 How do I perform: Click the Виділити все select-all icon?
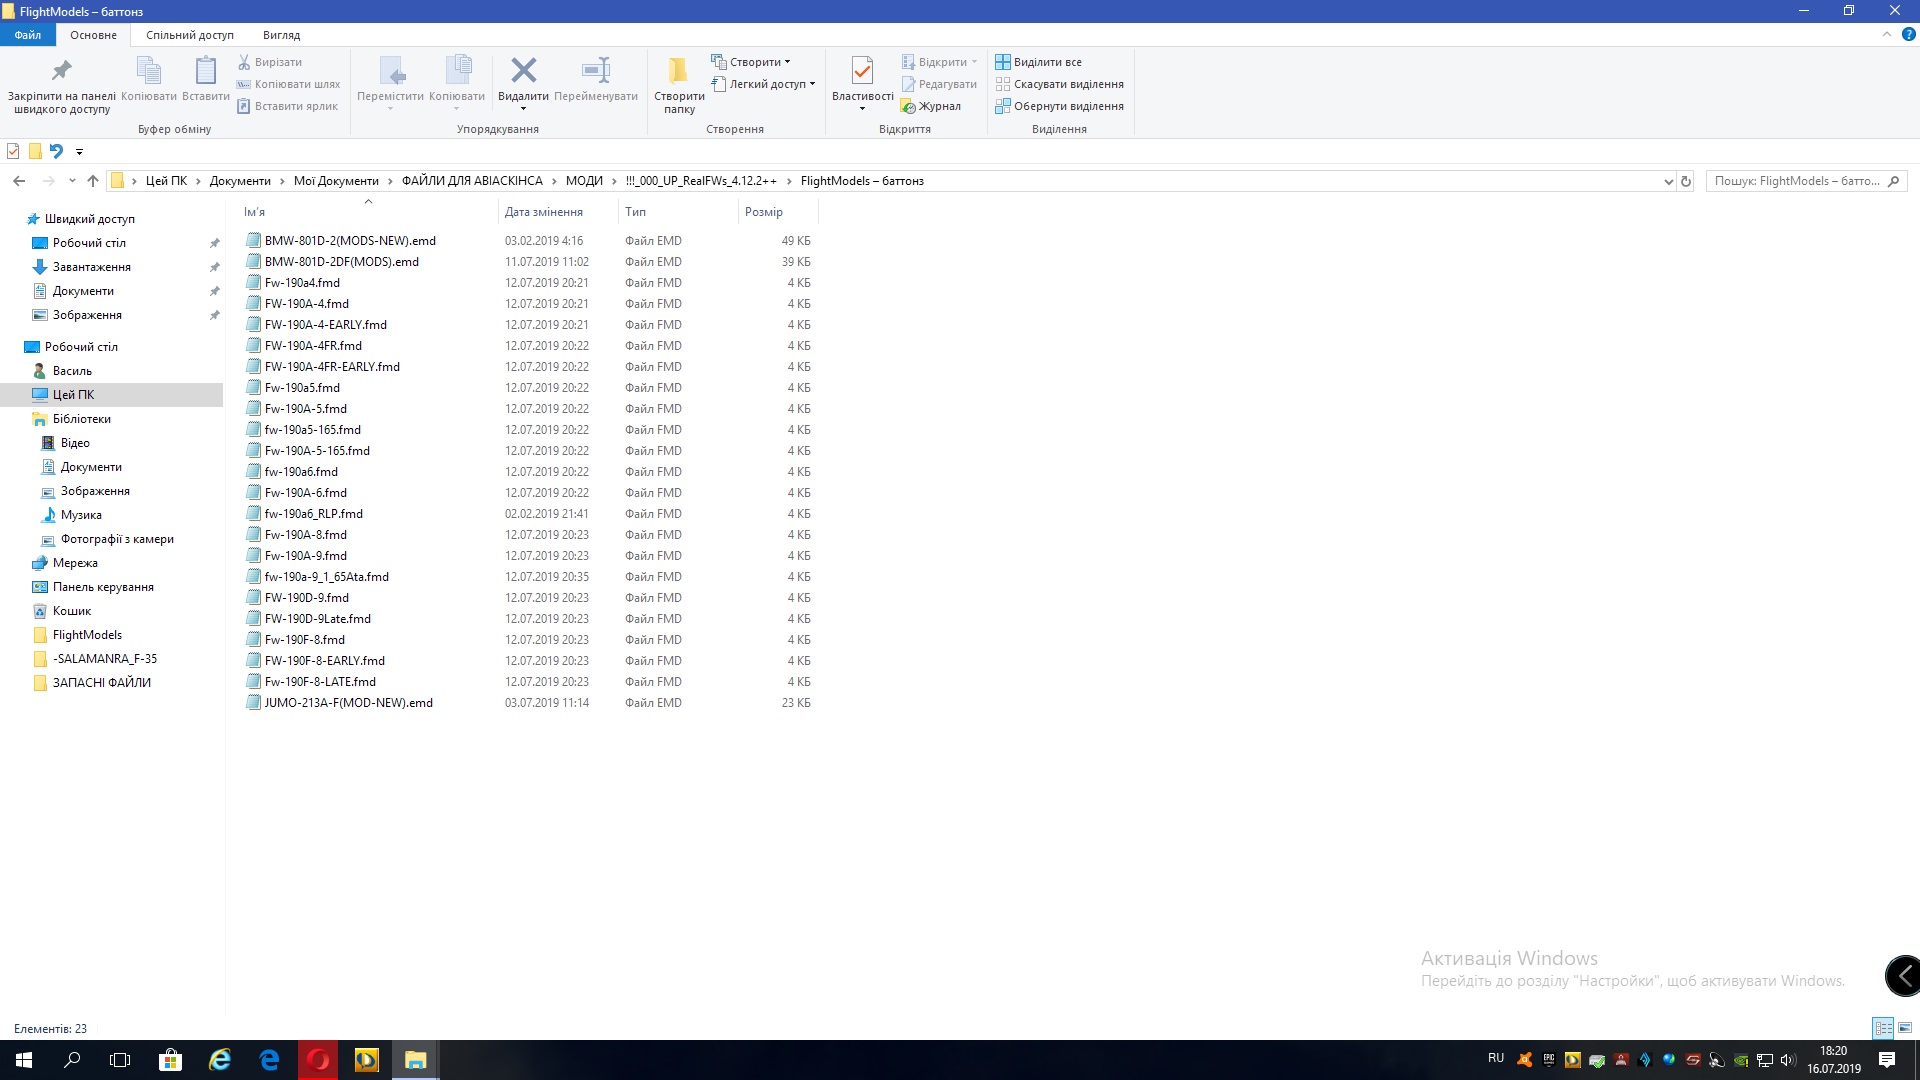click(1003, 62)
